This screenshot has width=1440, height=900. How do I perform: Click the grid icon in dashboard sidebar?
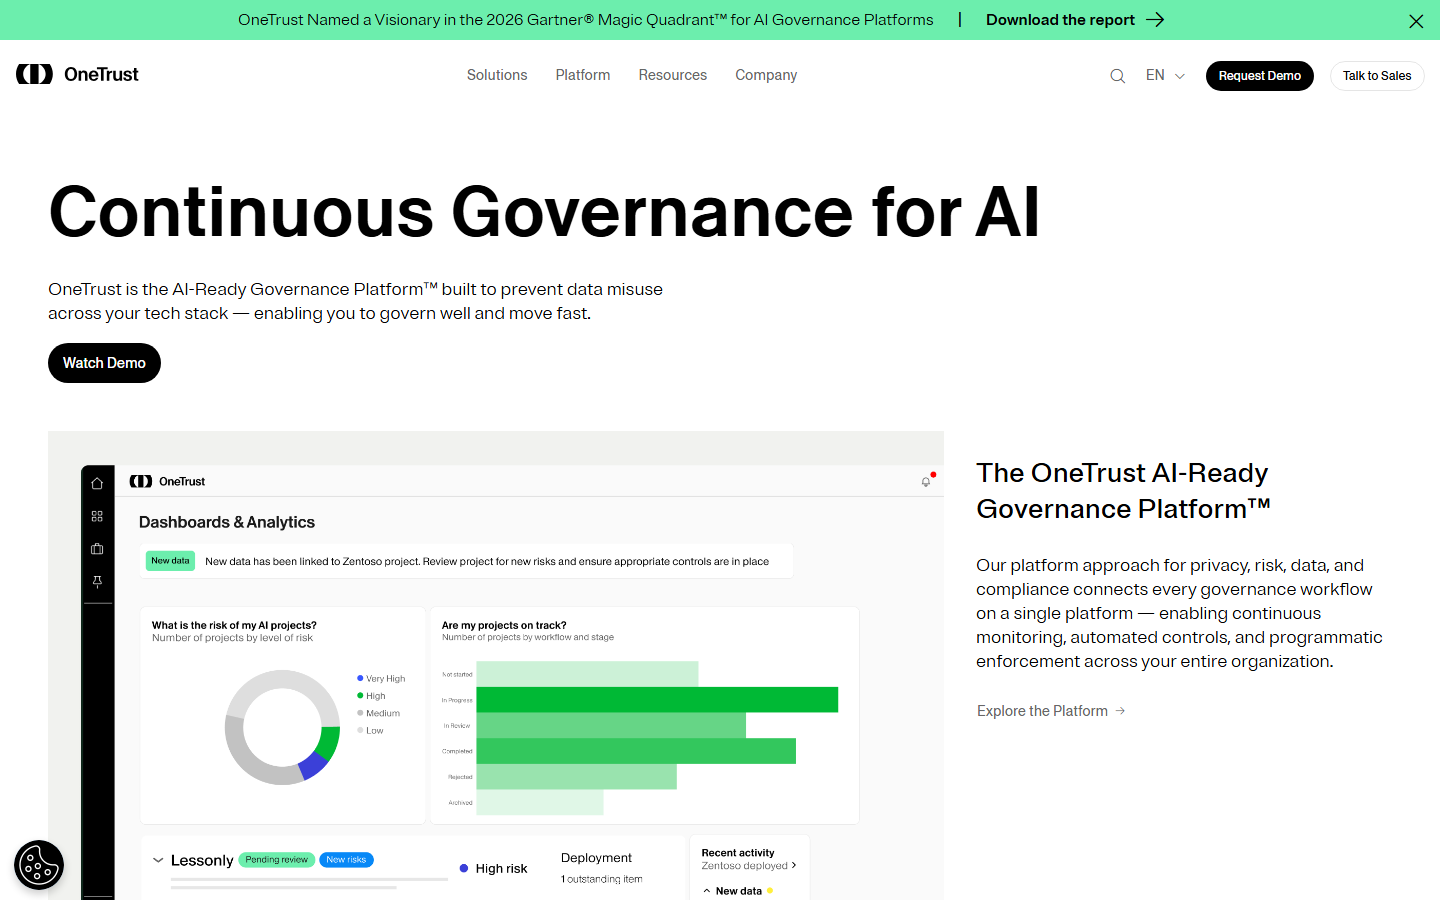[97, 516]
